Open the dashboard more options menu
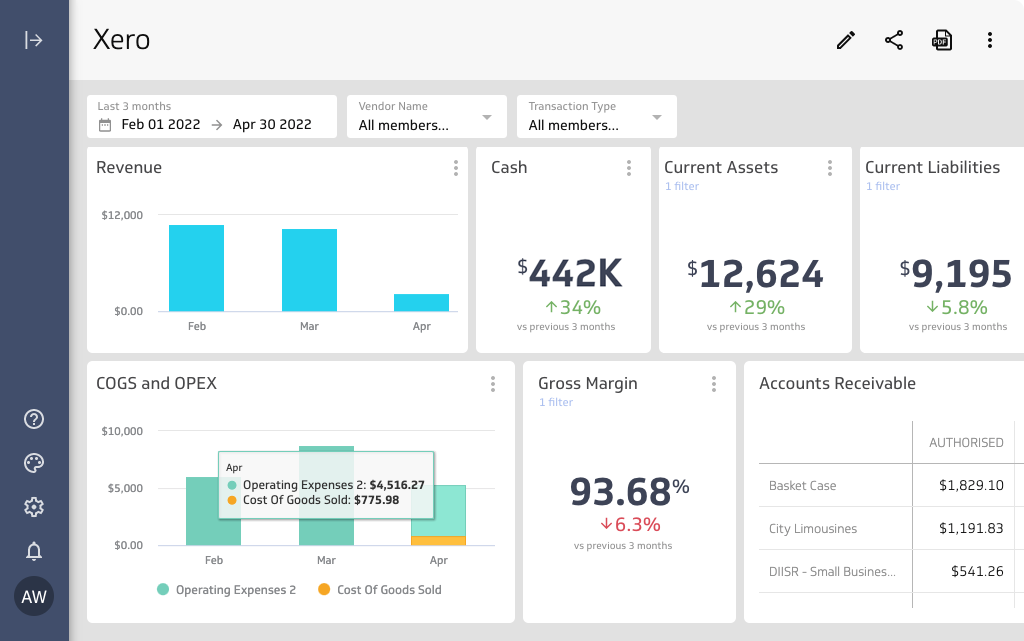1024x641 pixels. click(x=990, y=40)
